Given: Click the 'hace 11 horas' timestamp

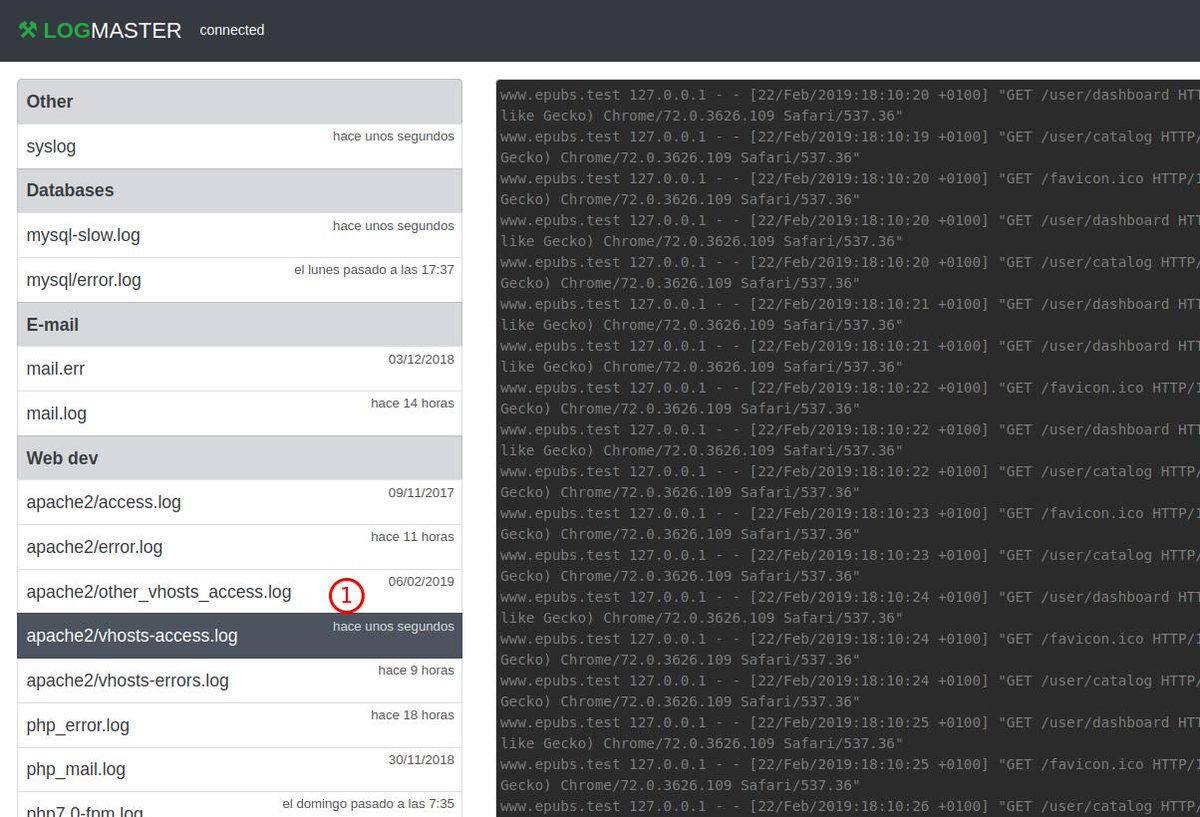Looking at the screenshot, I should (412, 537).
